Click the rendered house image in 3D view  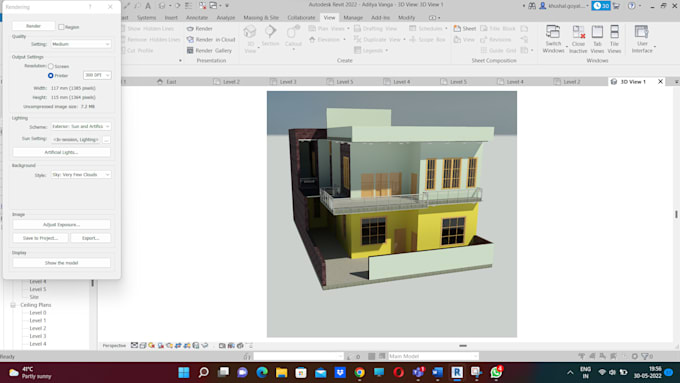click(392, 214)
